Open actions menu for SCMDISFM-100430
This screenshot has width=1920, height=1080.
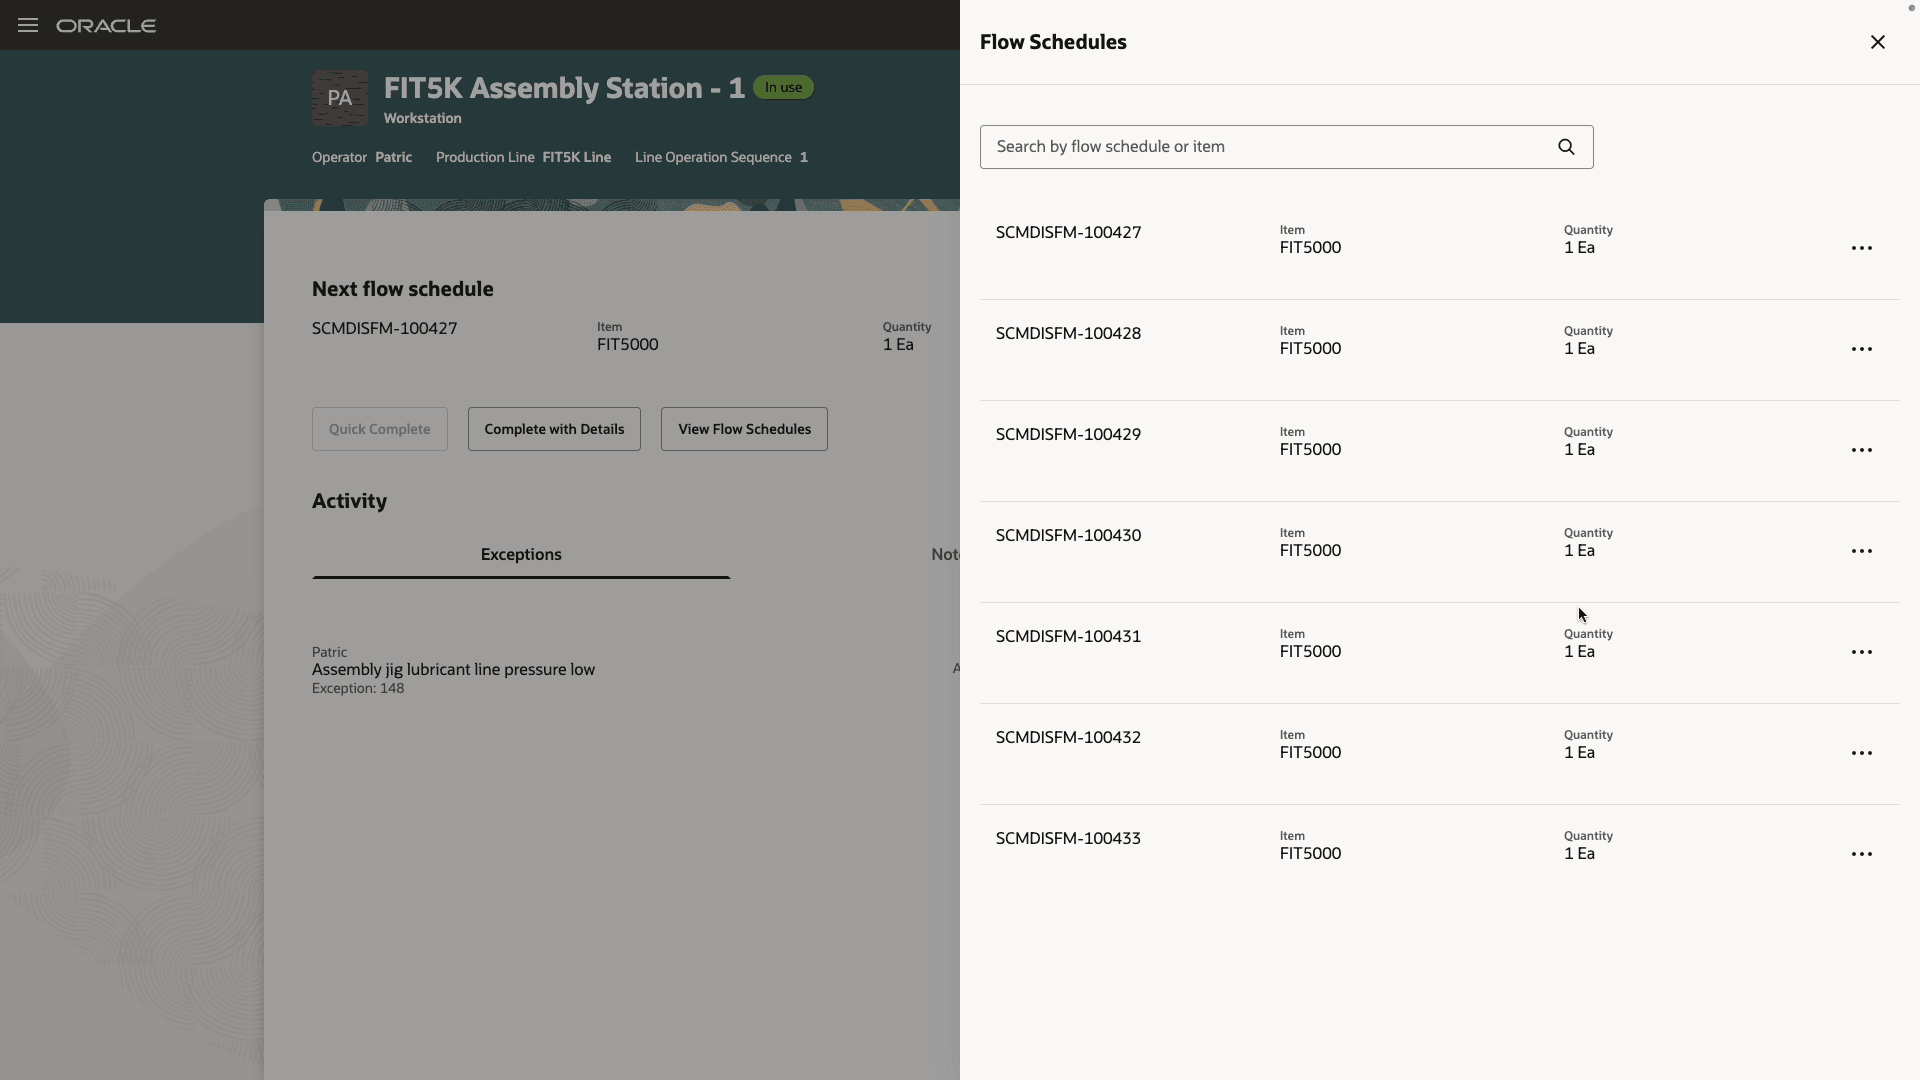pos(1861,551)
